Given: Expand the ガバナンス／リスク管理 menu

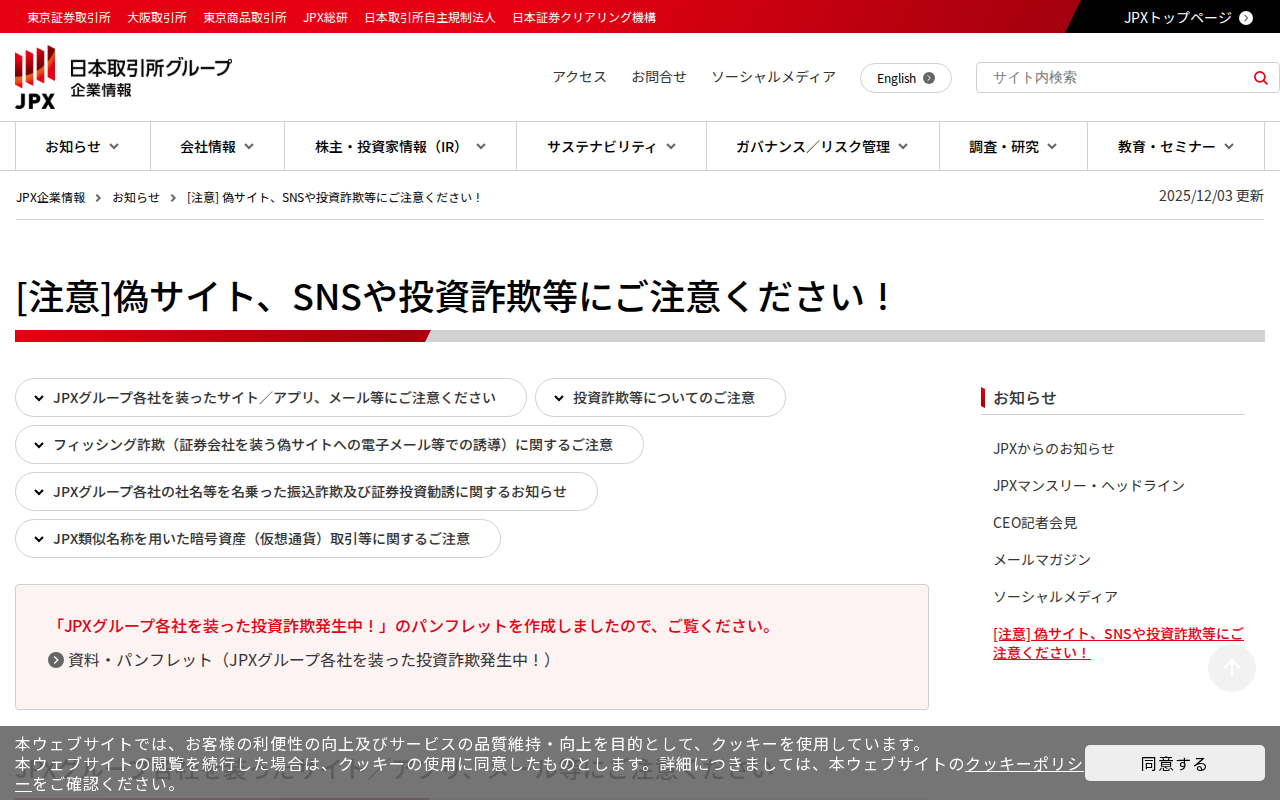Looking at the screenshot, I should pos(822,147).
